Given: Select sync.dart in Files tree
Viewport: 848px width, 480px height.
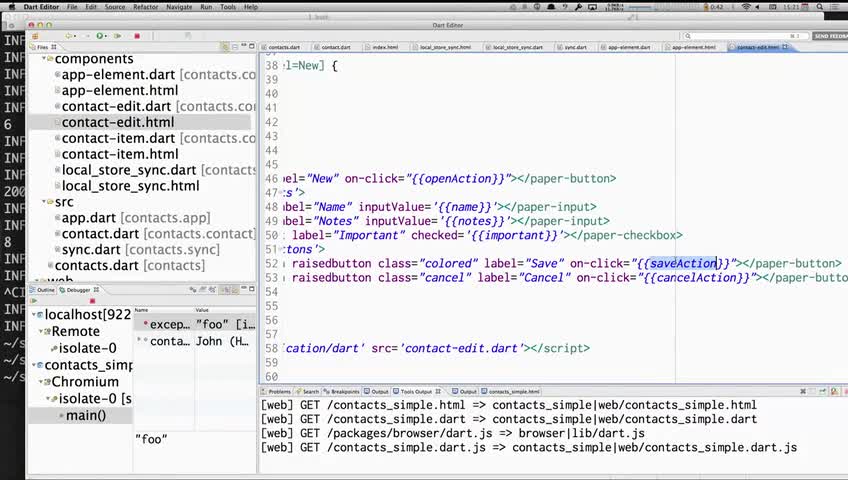Looking at the screenshot, I should coord(91,250).
